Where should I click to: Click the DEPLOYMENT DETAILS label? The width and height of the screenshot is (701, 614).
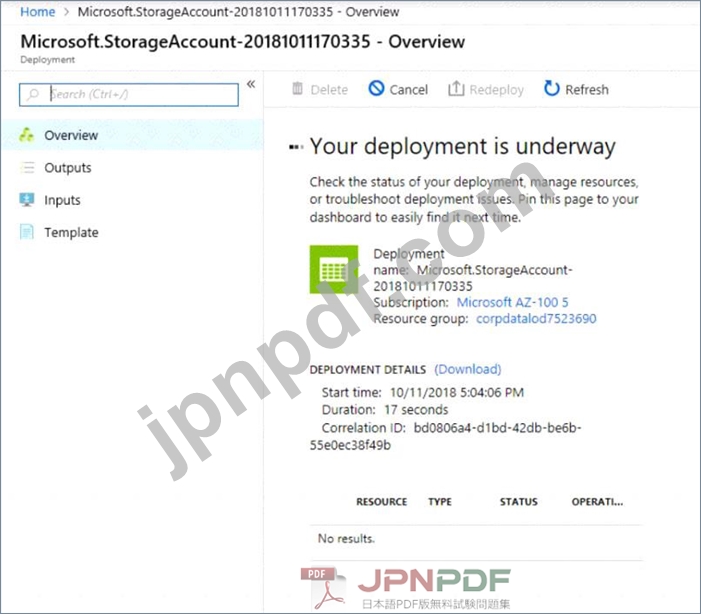(367, 370)
